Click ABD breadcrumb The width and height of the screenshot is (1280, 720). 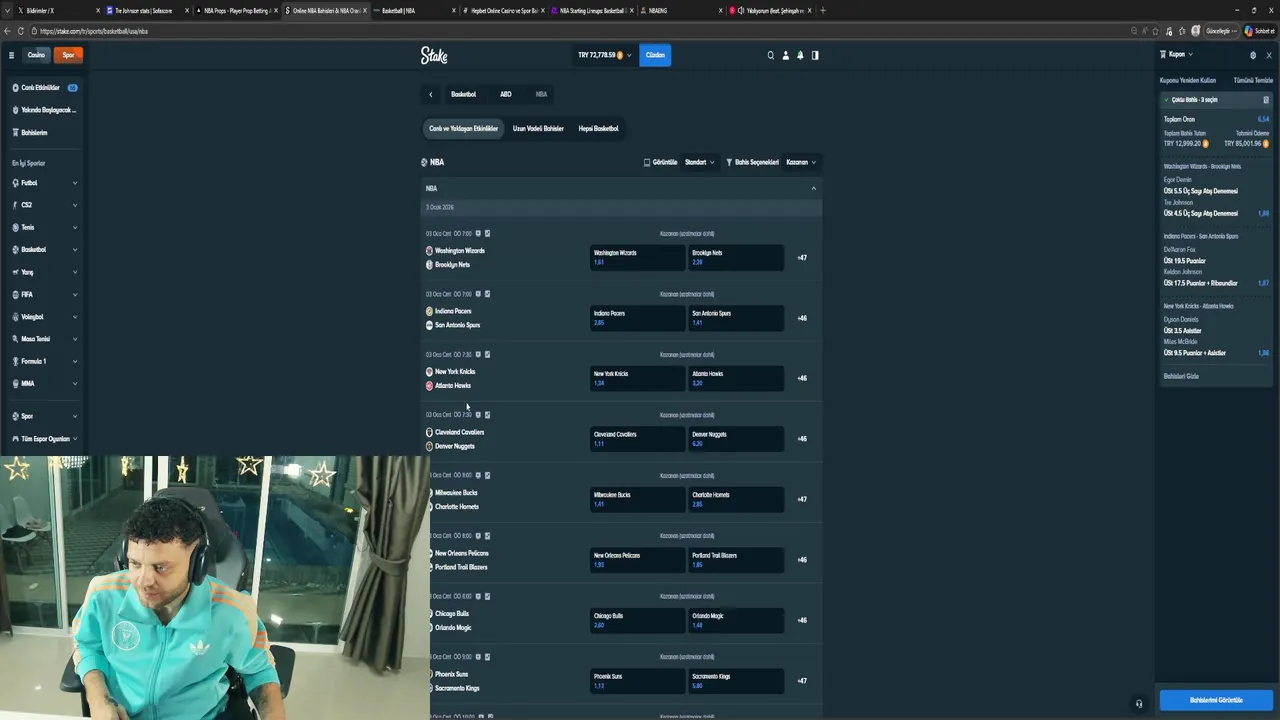pos(506,94)
